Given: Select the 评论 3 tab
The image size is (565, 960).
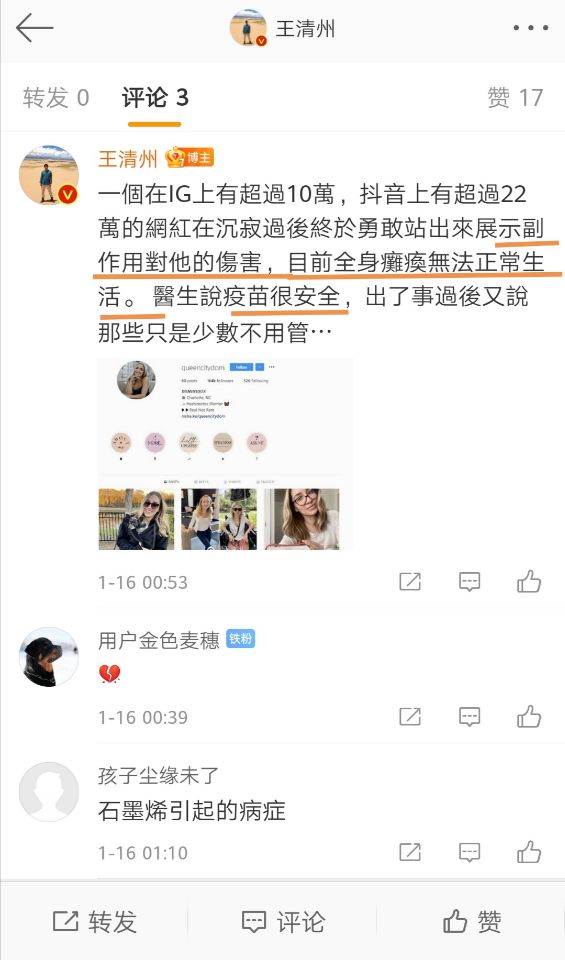Looking at the screenshot, I should click(x=155, y=98).
